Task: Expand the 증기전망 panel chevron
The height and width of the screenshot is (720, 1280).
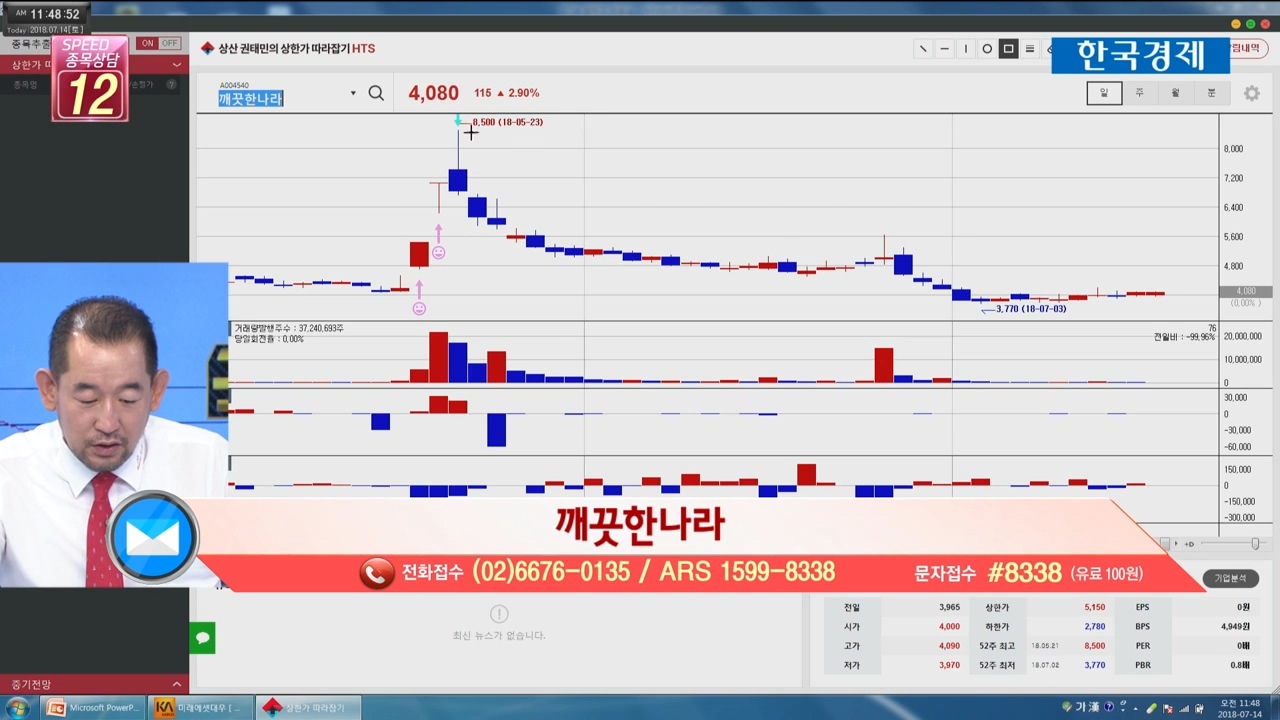Action: coord(177,685)
